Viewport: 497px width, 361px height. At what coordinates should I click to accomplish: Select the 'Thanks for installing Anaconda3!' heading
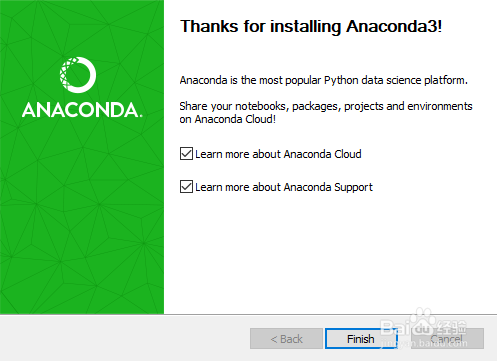(311, 26)
